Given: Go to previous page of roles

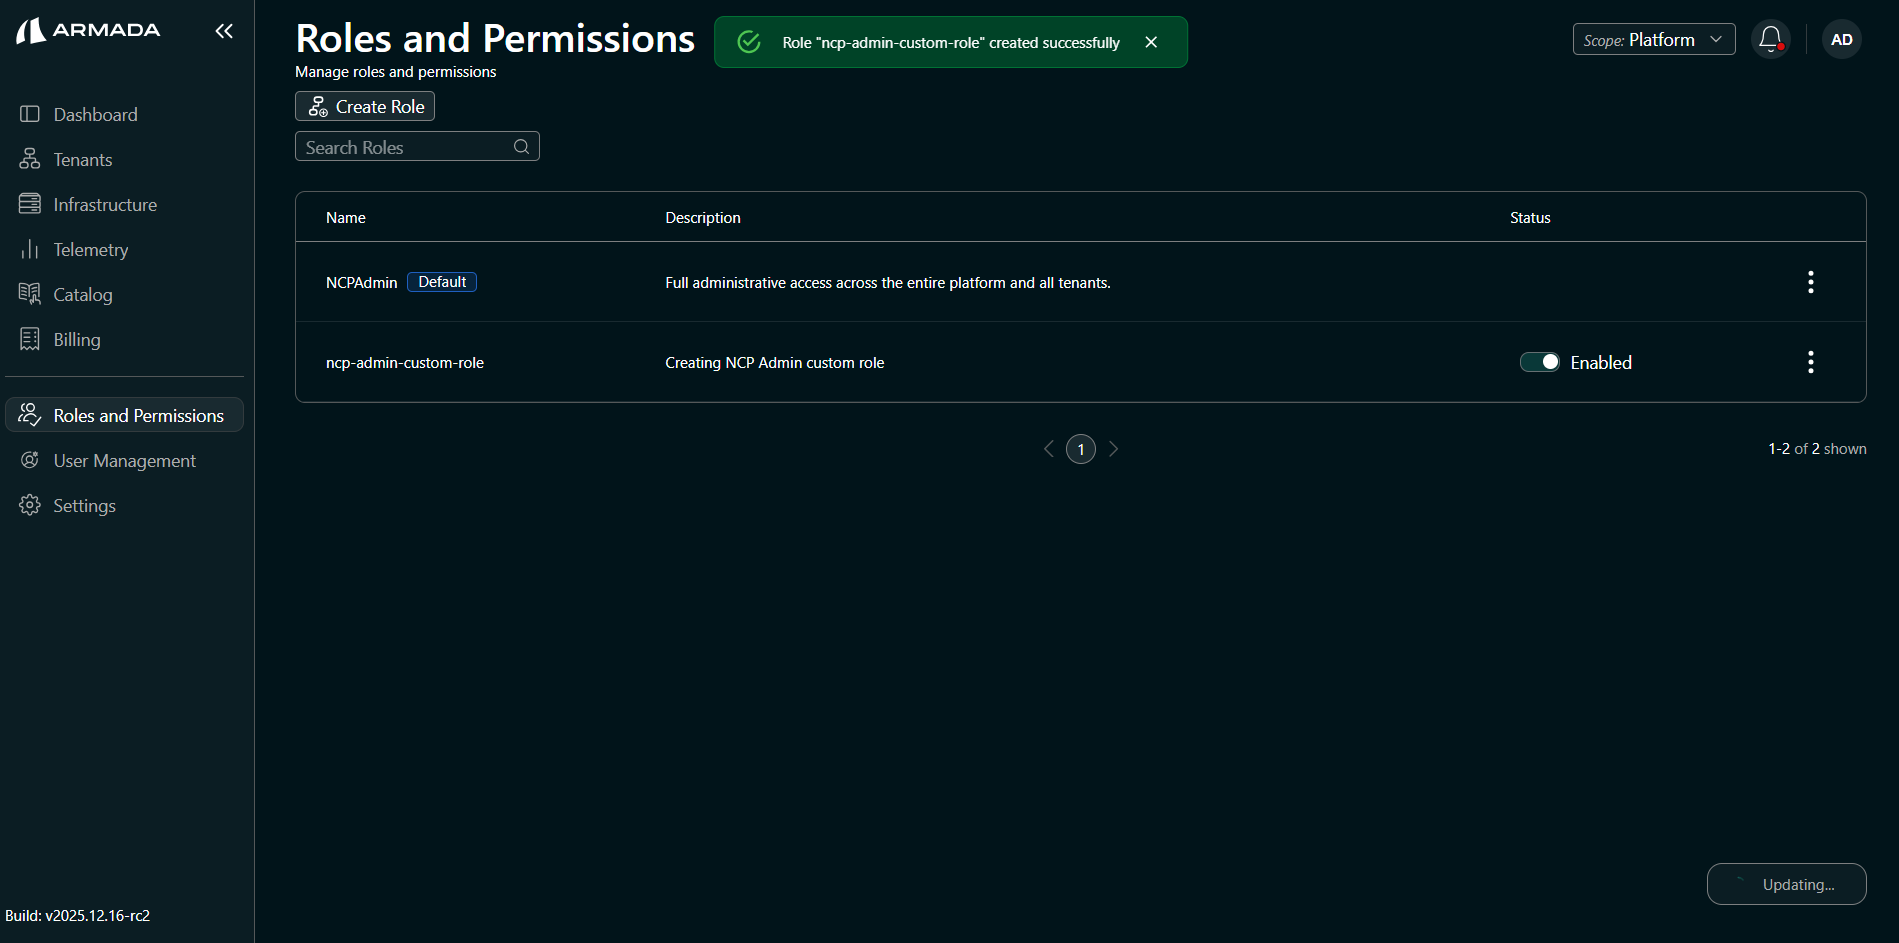Looking at the screenshot, I should coord(1049,449).
